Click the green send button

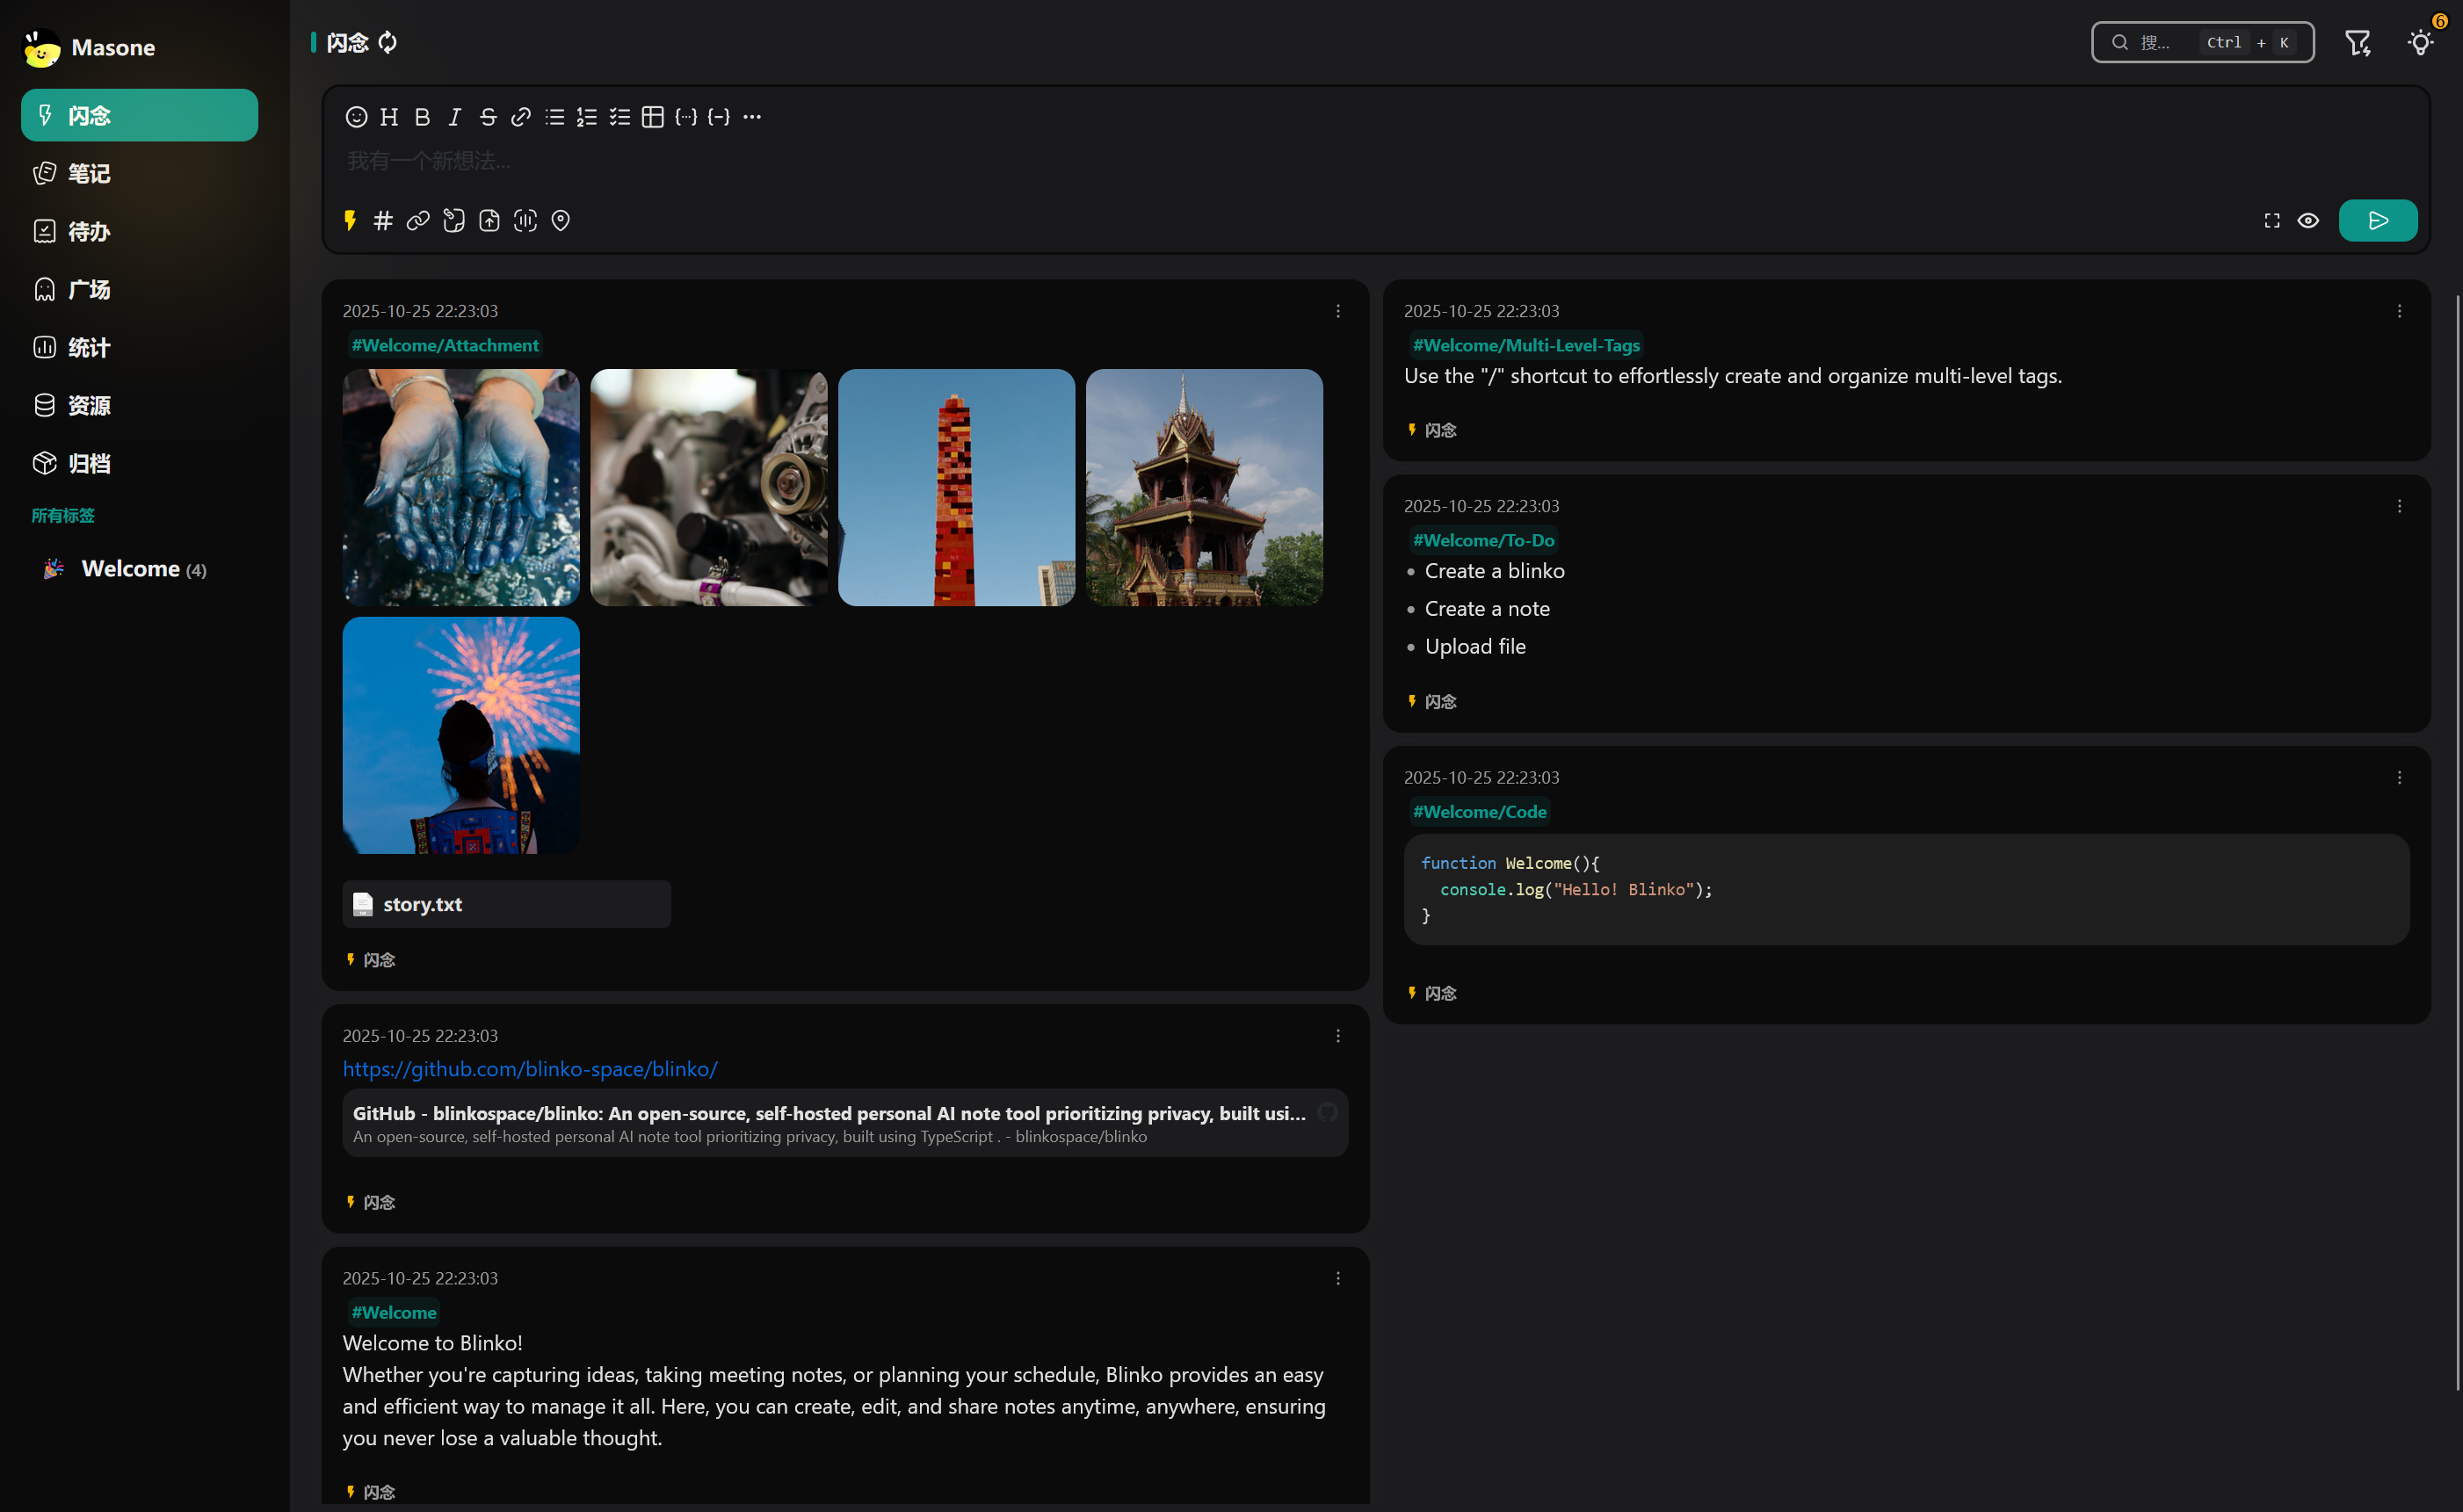click(2377, 220)
